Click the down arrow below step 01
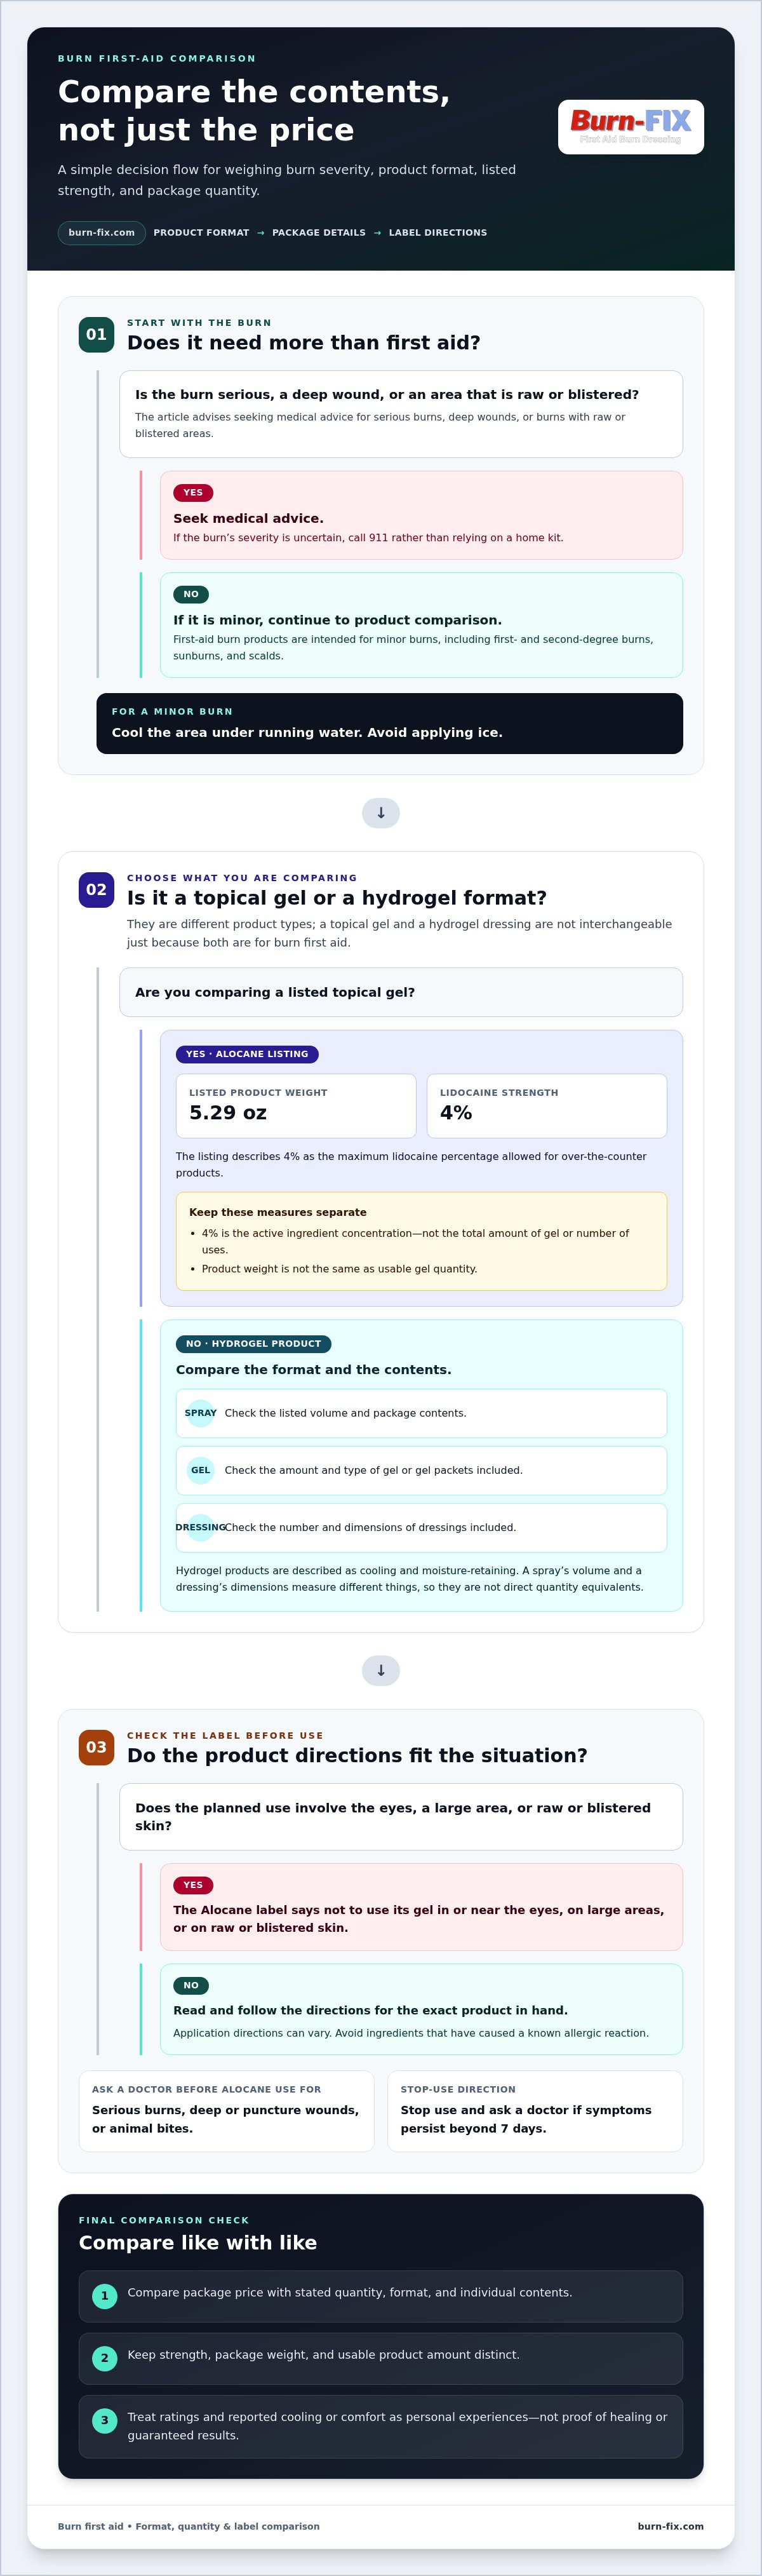 [x=381, y=813]
